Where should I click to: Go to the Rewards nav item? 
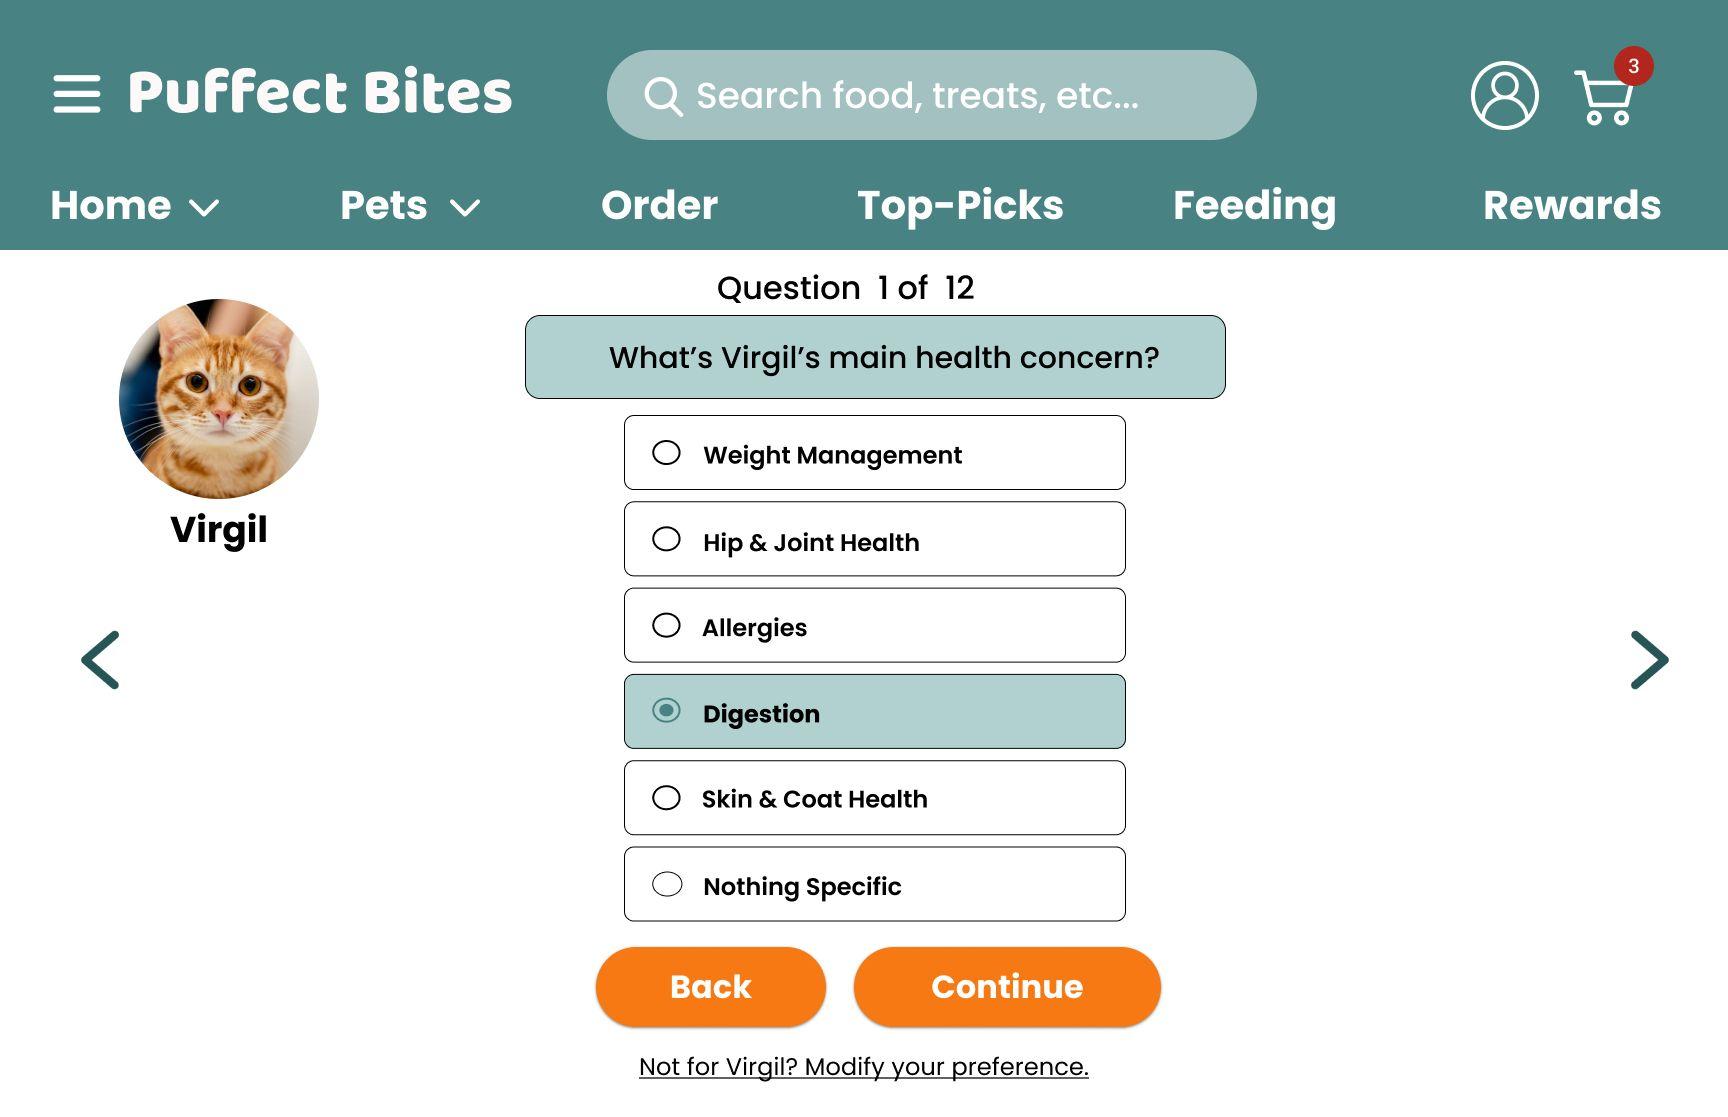1572,205
